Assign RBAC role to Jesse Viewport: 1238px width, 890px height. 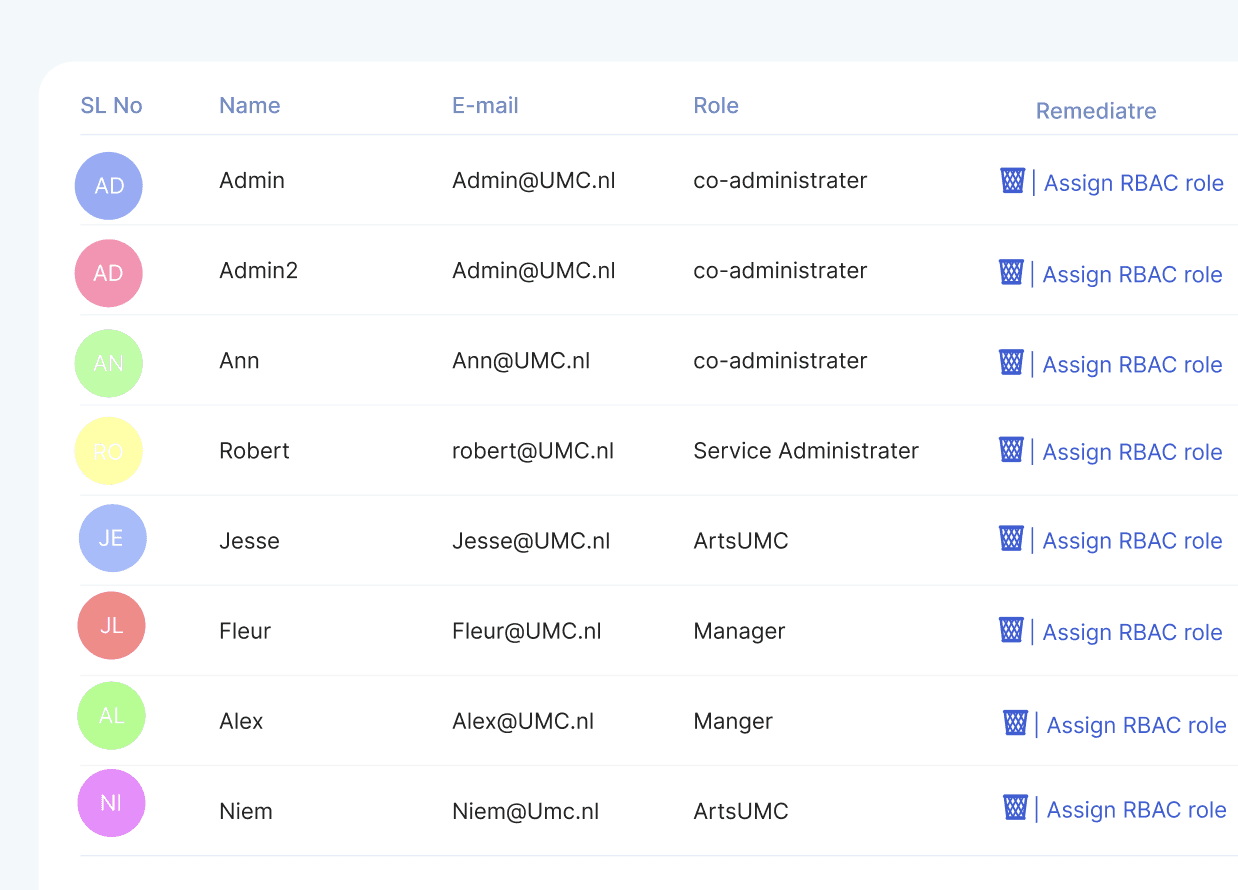click(x=1133, y=541)
